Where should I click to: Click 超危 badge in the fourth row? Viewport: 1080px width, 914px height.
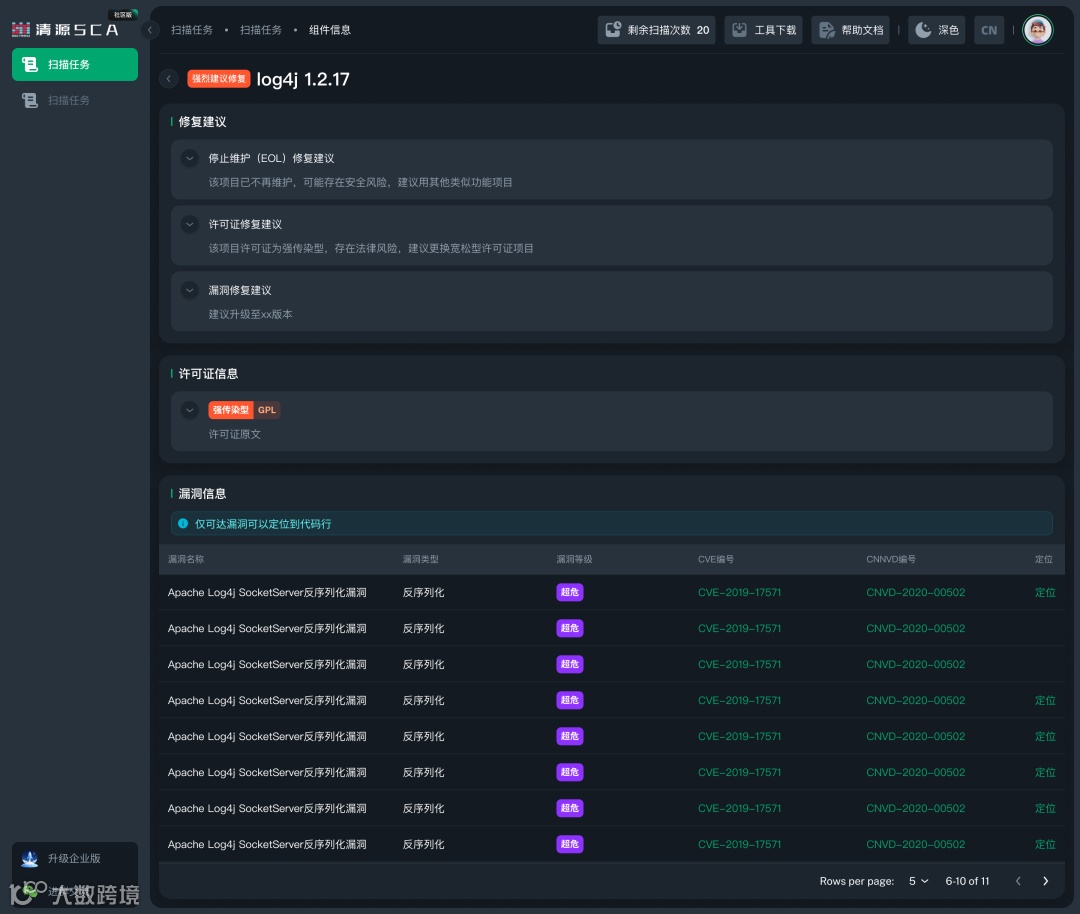570,700
